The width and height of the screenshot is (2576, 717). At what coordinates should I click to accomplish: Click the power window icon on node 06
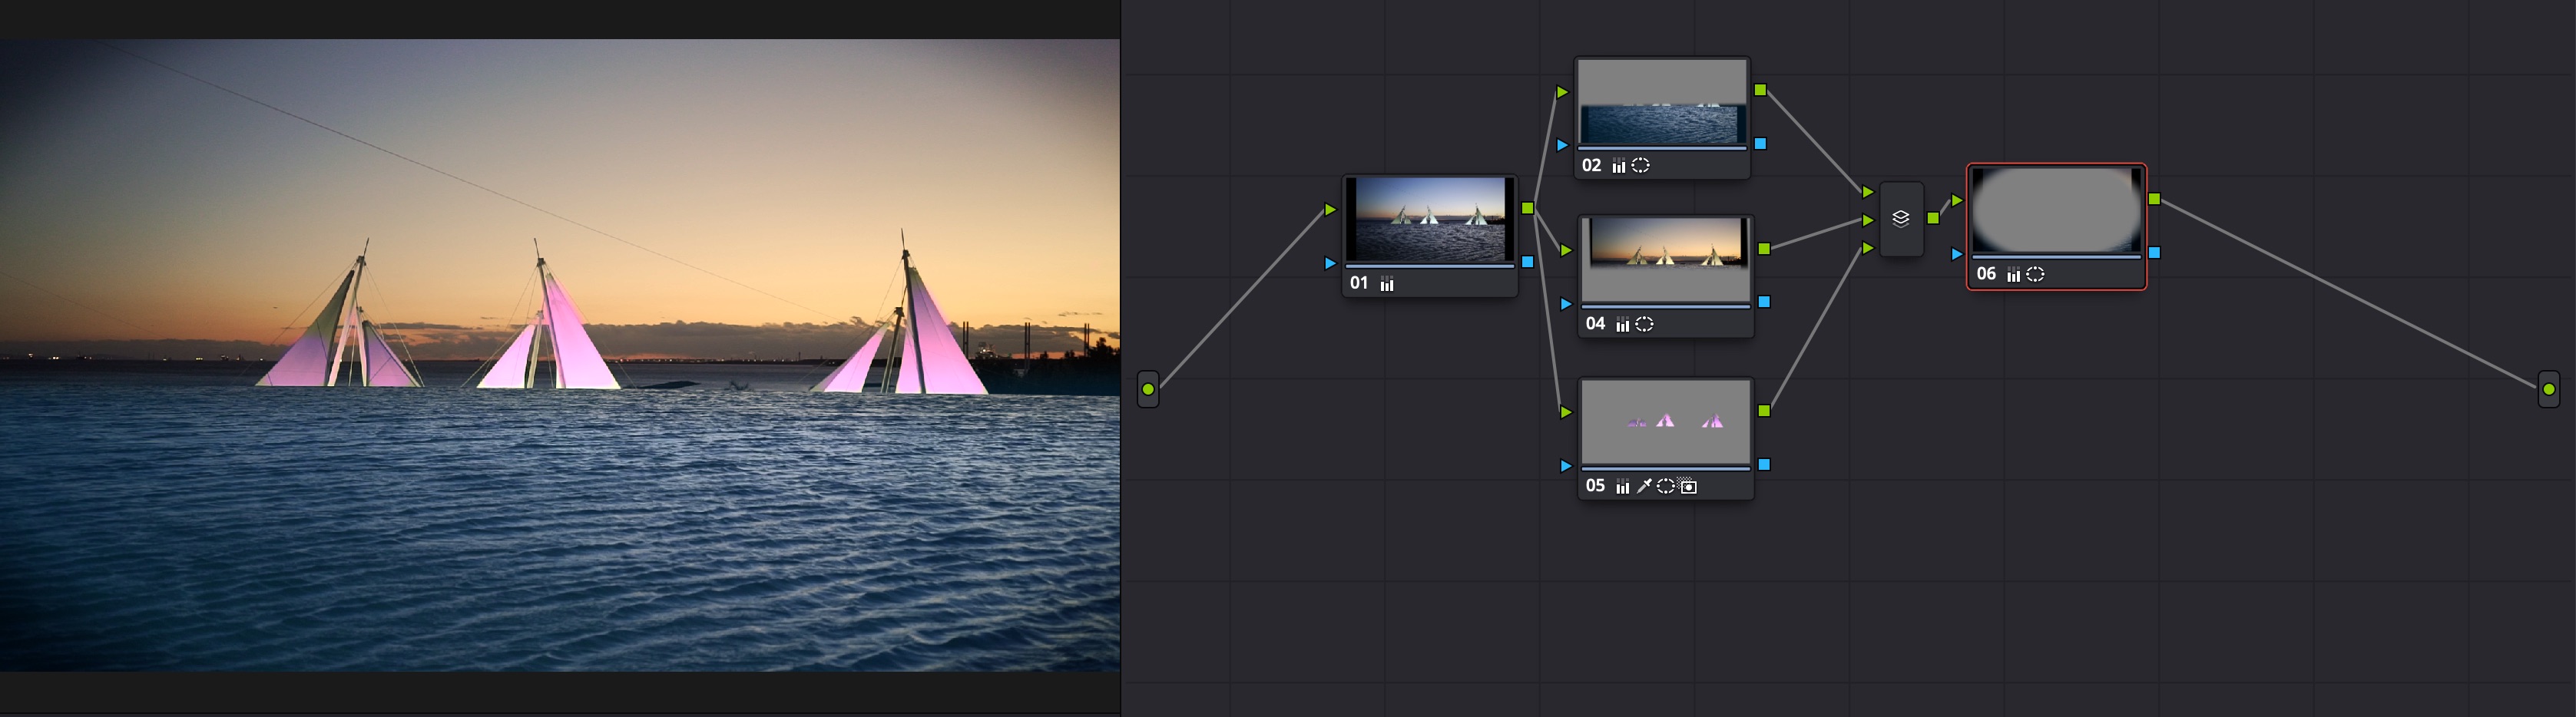click(2034, 275)
